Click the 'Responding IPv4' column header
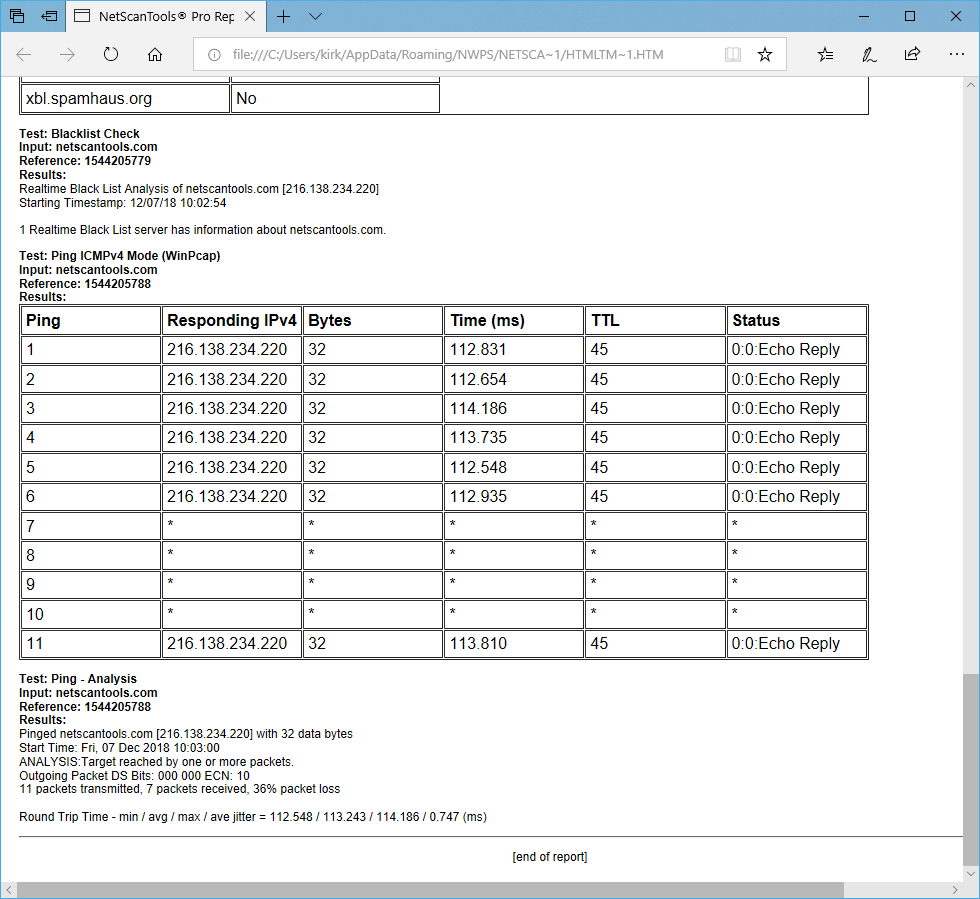The image size is (980, 899). [x=232, y=321]
